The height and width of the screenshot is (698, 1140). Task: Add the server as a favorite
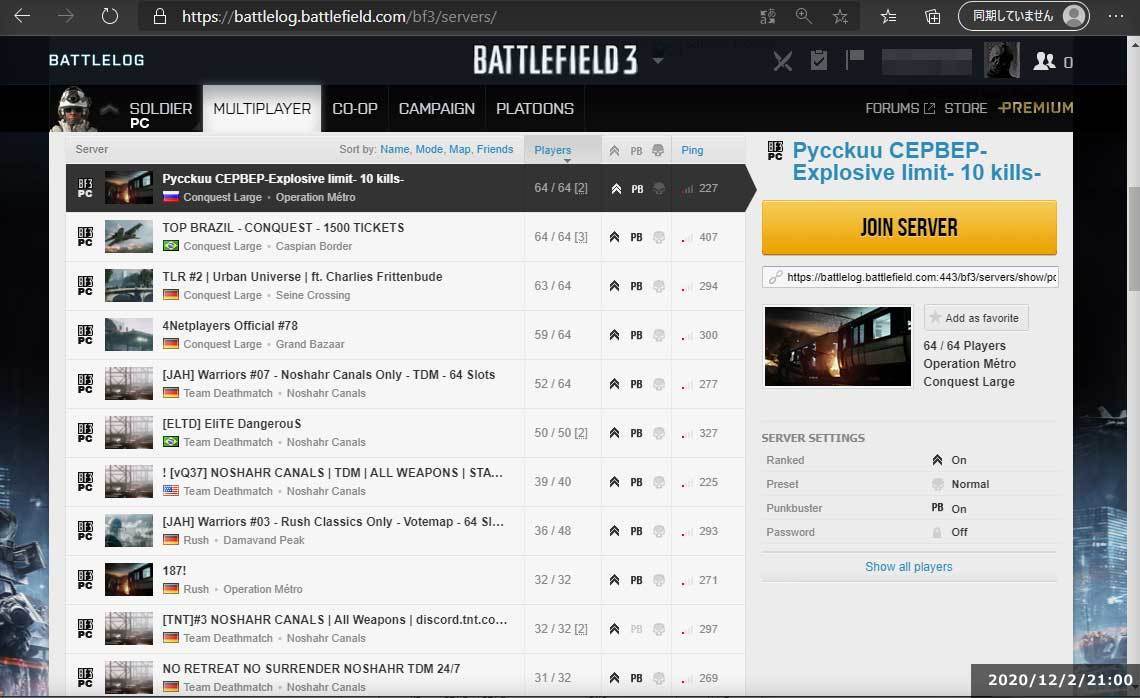(976, 318)
